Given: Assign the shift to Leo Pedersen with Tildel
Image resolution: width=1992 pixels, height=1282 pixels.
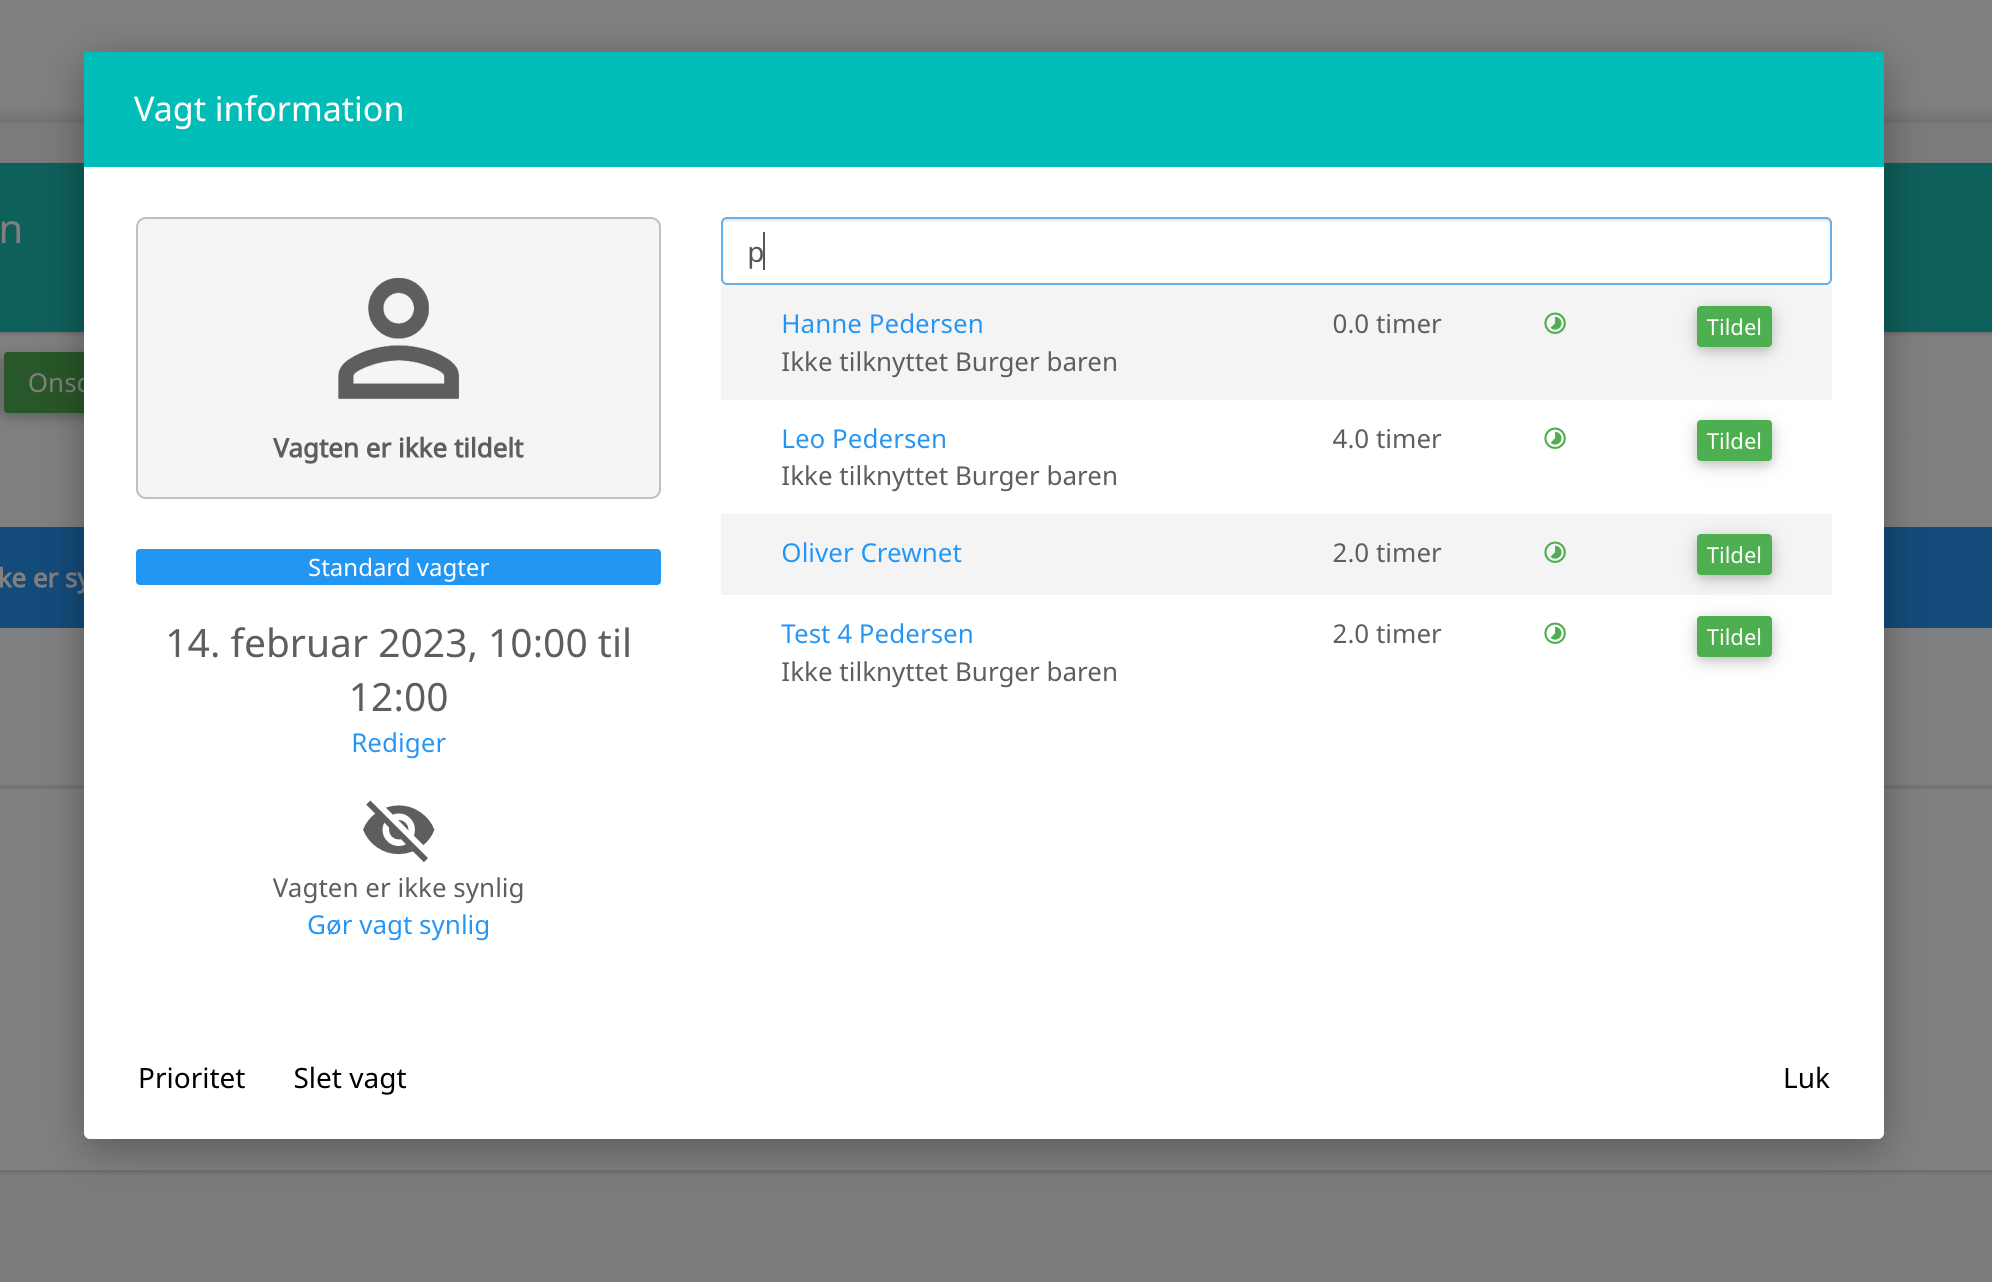Looking at the screenshot, I should coord(1734,441).
